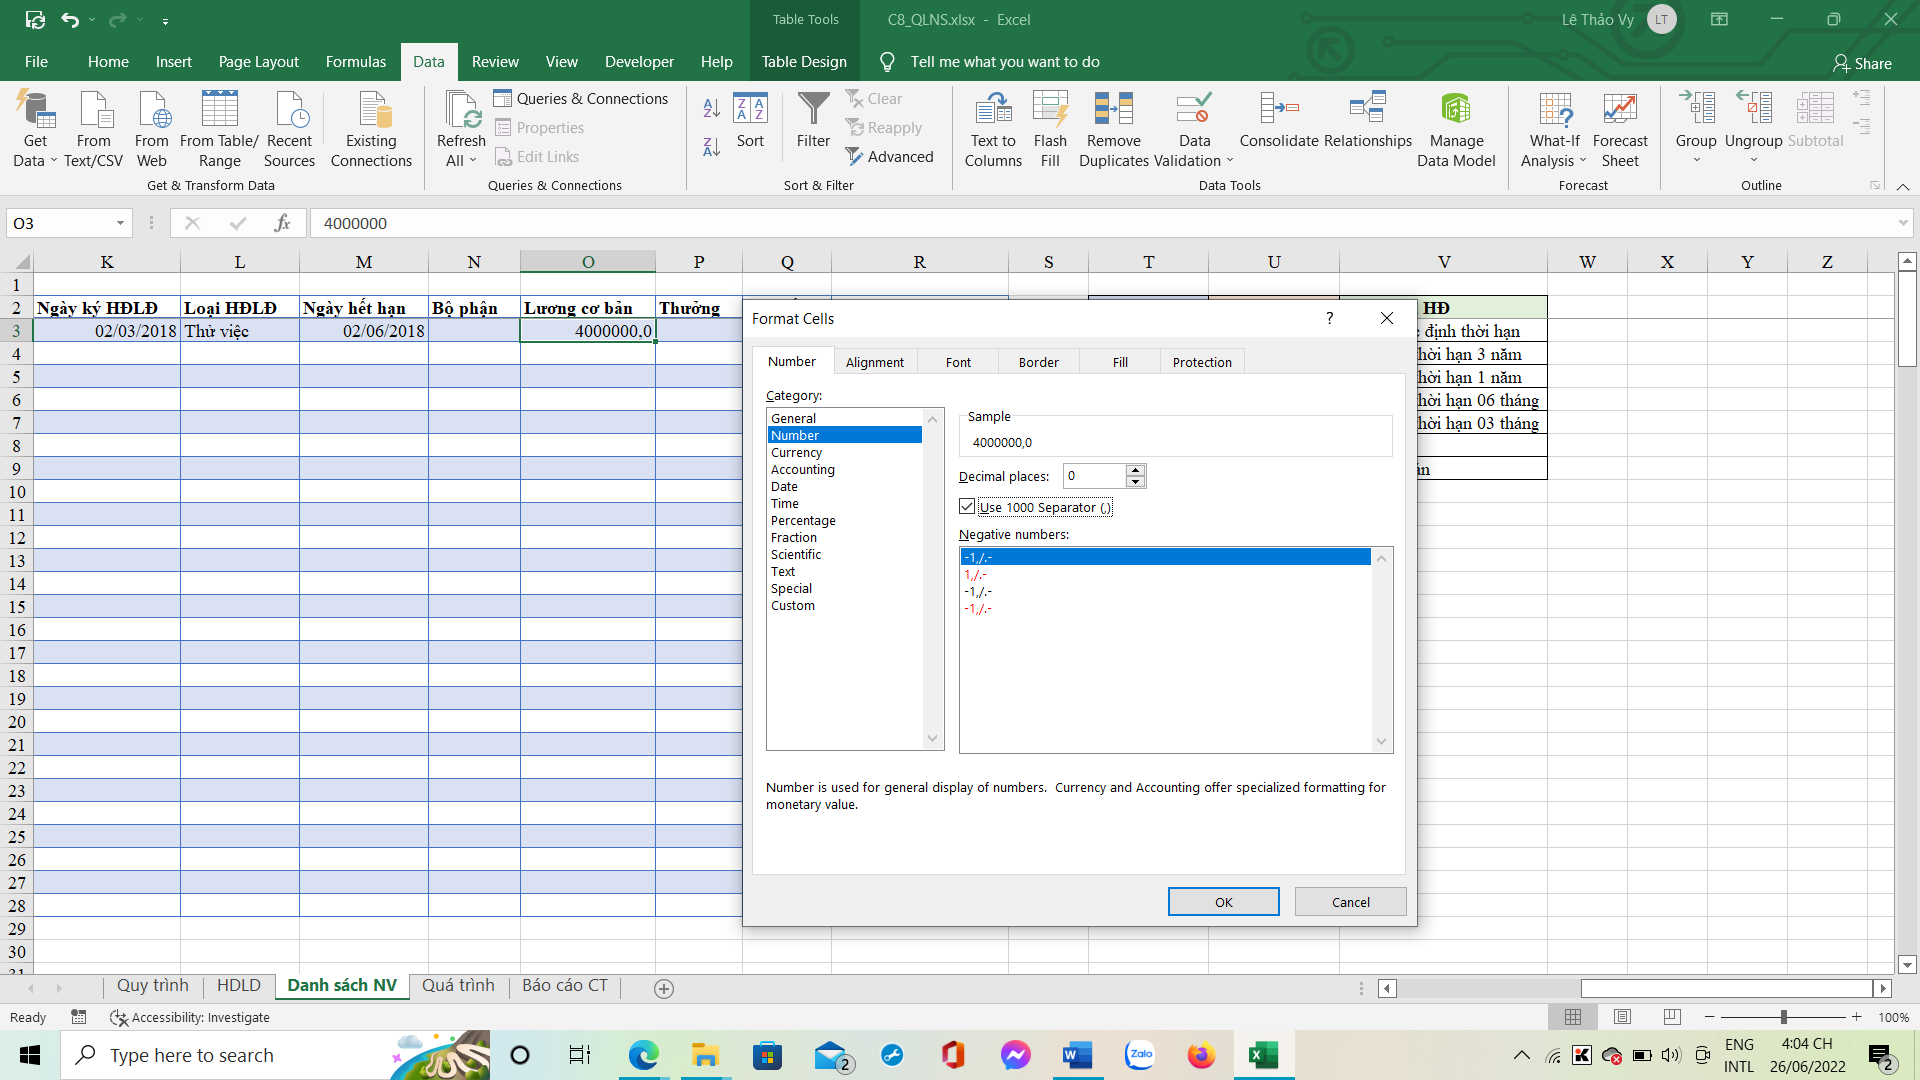Toggle Use 1000 Separator checkbox
The height and width of the screenshot is (1080, 1920).
coord(967,507)
